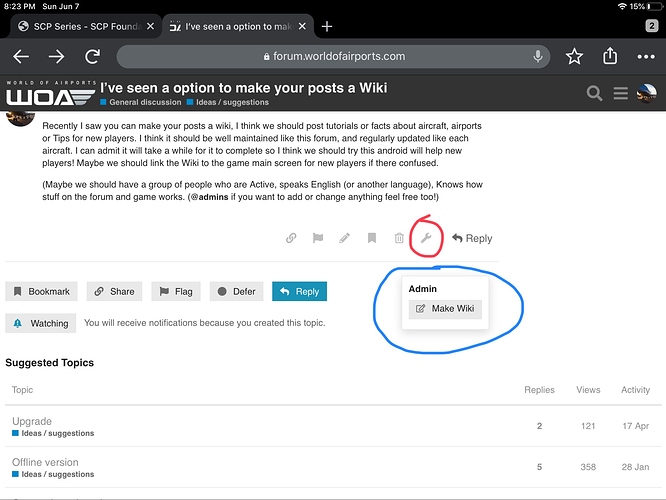Image resolution: width=666 pixels, height=500 pixels.
Task: Click the forum.worldofairports.com address bar
Action: (x=333, y=56)
